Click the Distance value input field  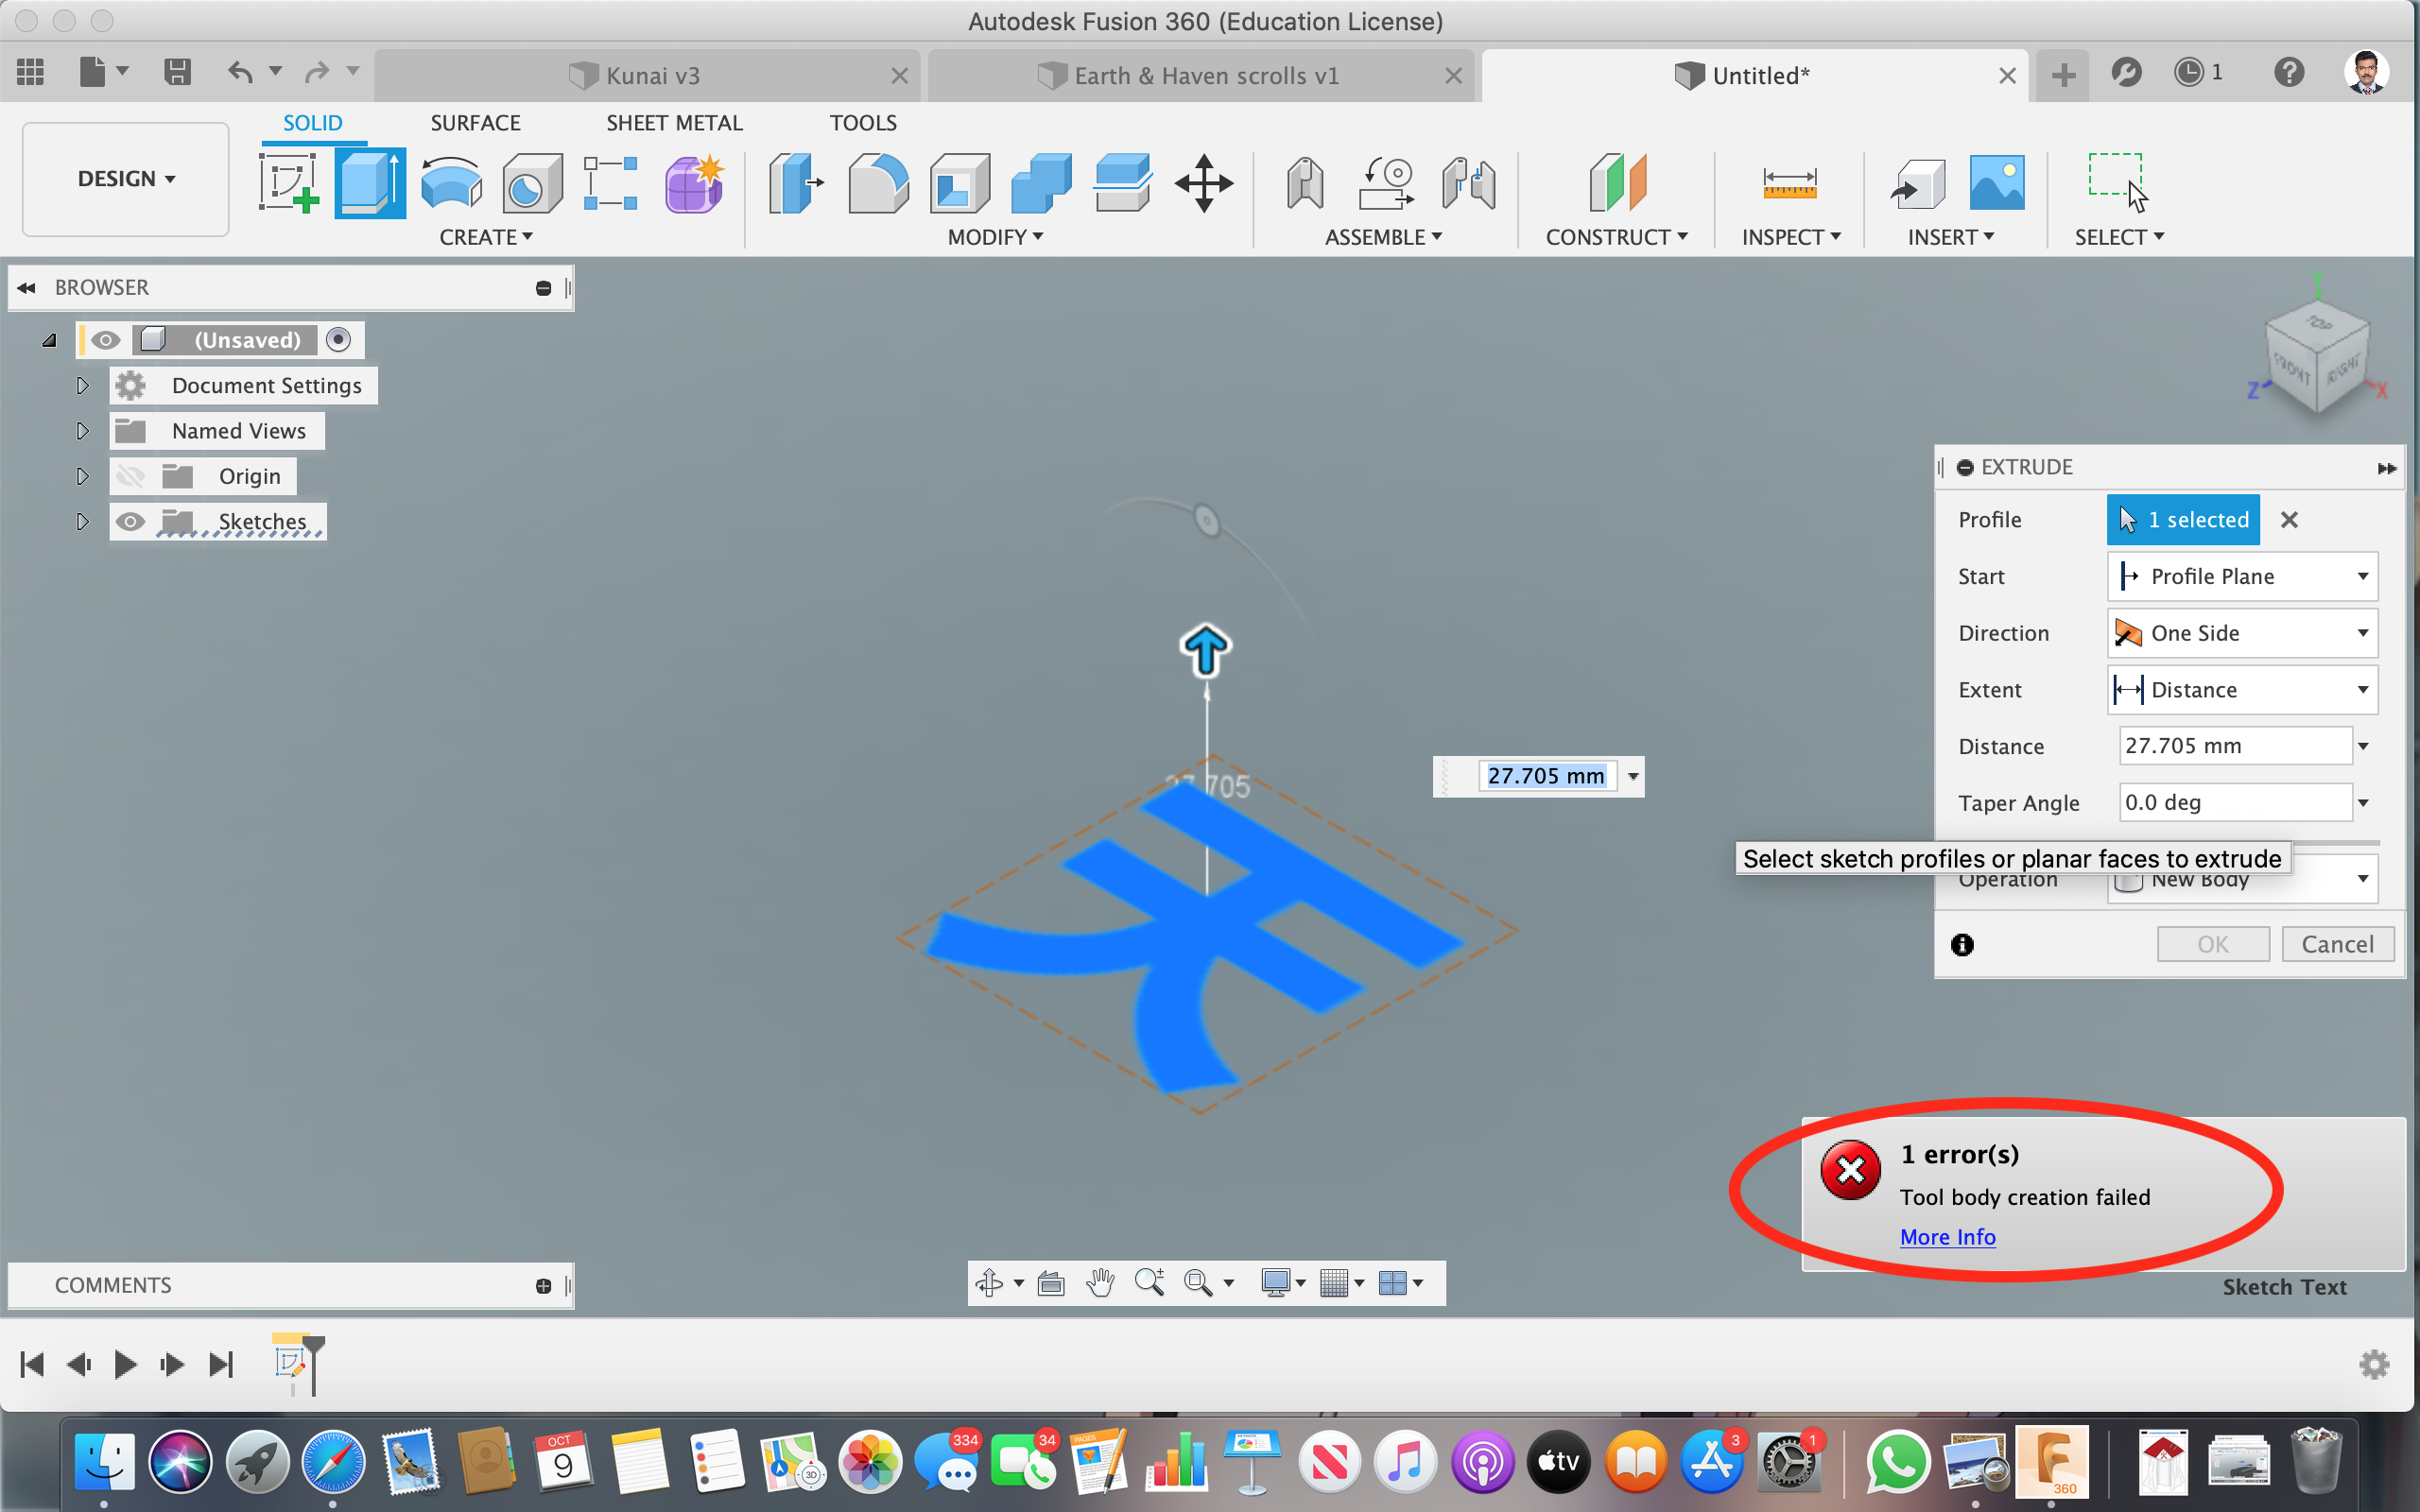click(x=2220, y=745)
